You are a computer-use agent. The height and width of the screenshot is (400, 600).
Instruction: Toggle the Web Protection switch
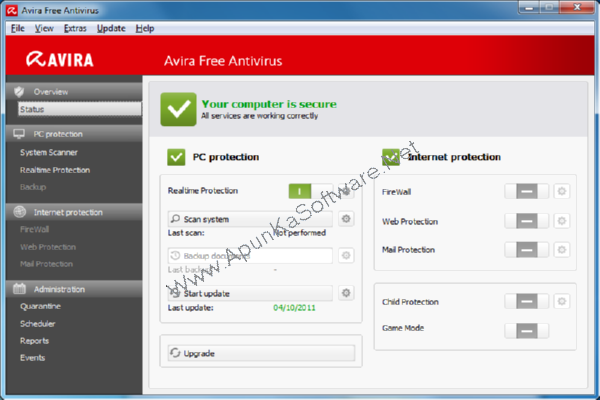pos(527,221)
